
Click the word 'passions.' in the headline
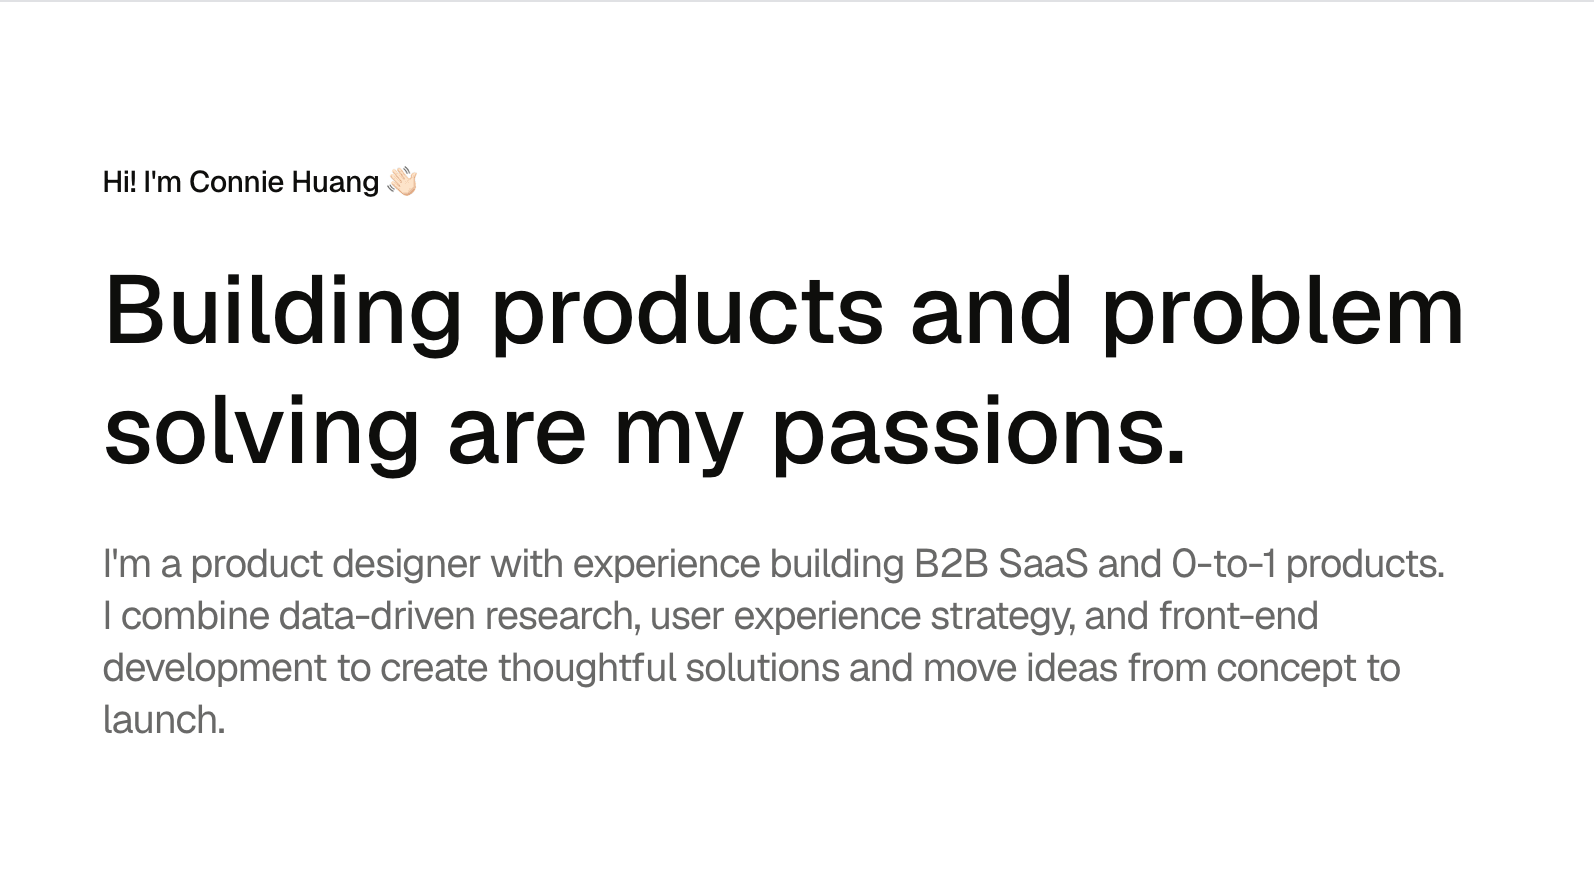click(x=979, y=434)
